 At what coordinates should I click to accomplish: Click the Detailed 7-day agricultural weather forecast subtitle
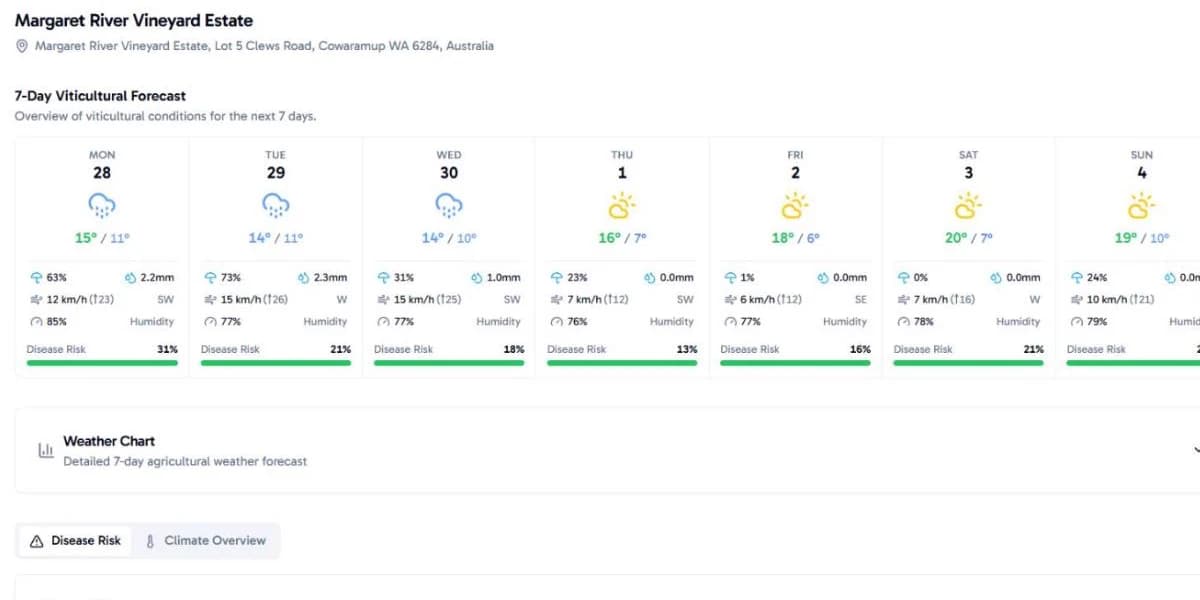(185, 462)
